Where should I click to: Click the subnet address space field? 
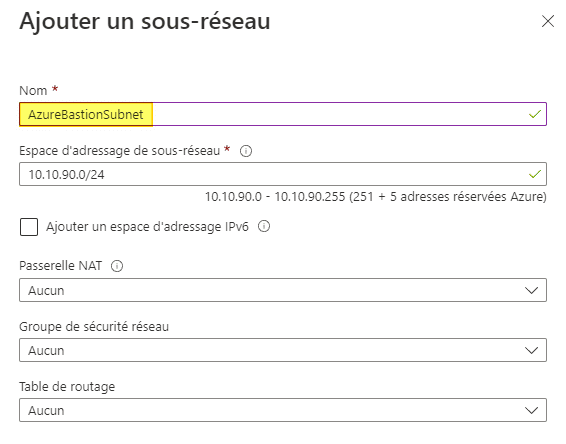pyautogui.click(x=283, y=174)
